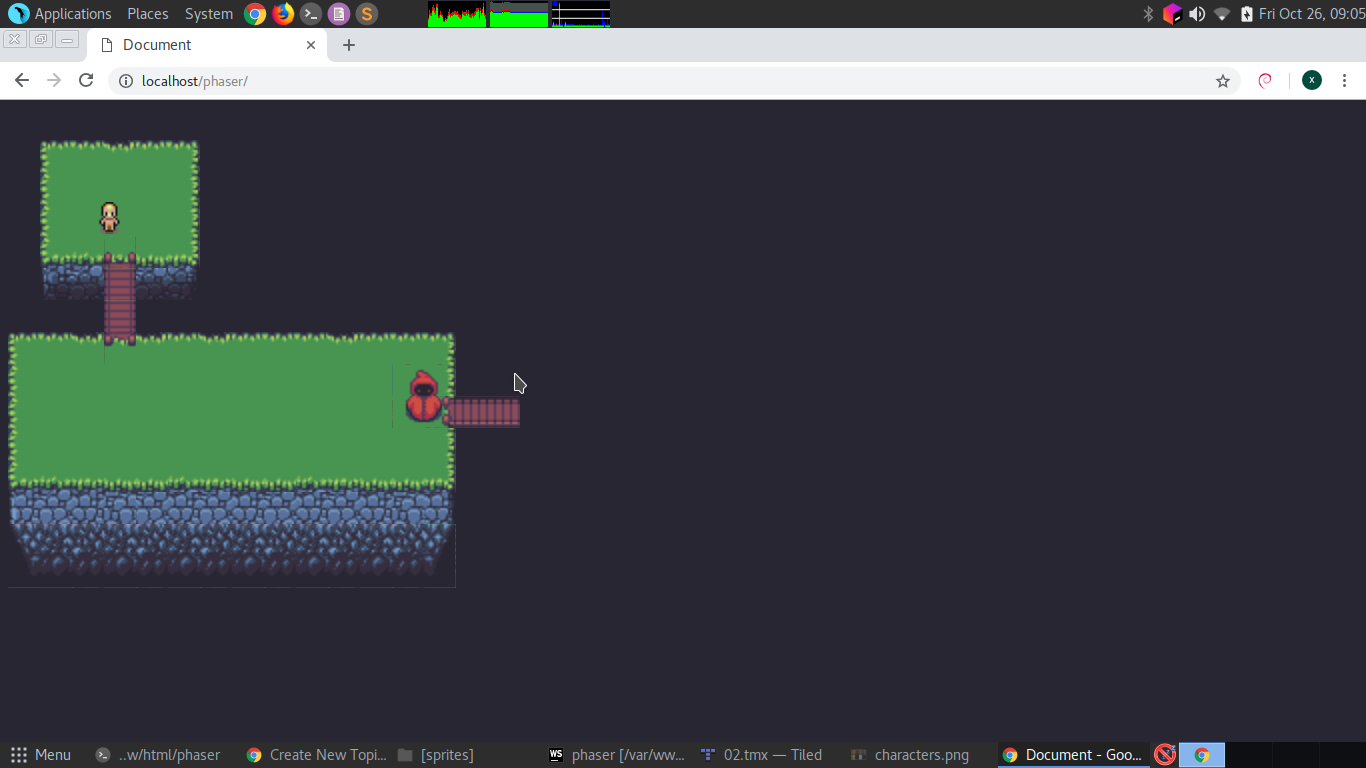Launch terminal from the top panel
1366x768 pixels.
pyautogui.click(x=311, y=14)
